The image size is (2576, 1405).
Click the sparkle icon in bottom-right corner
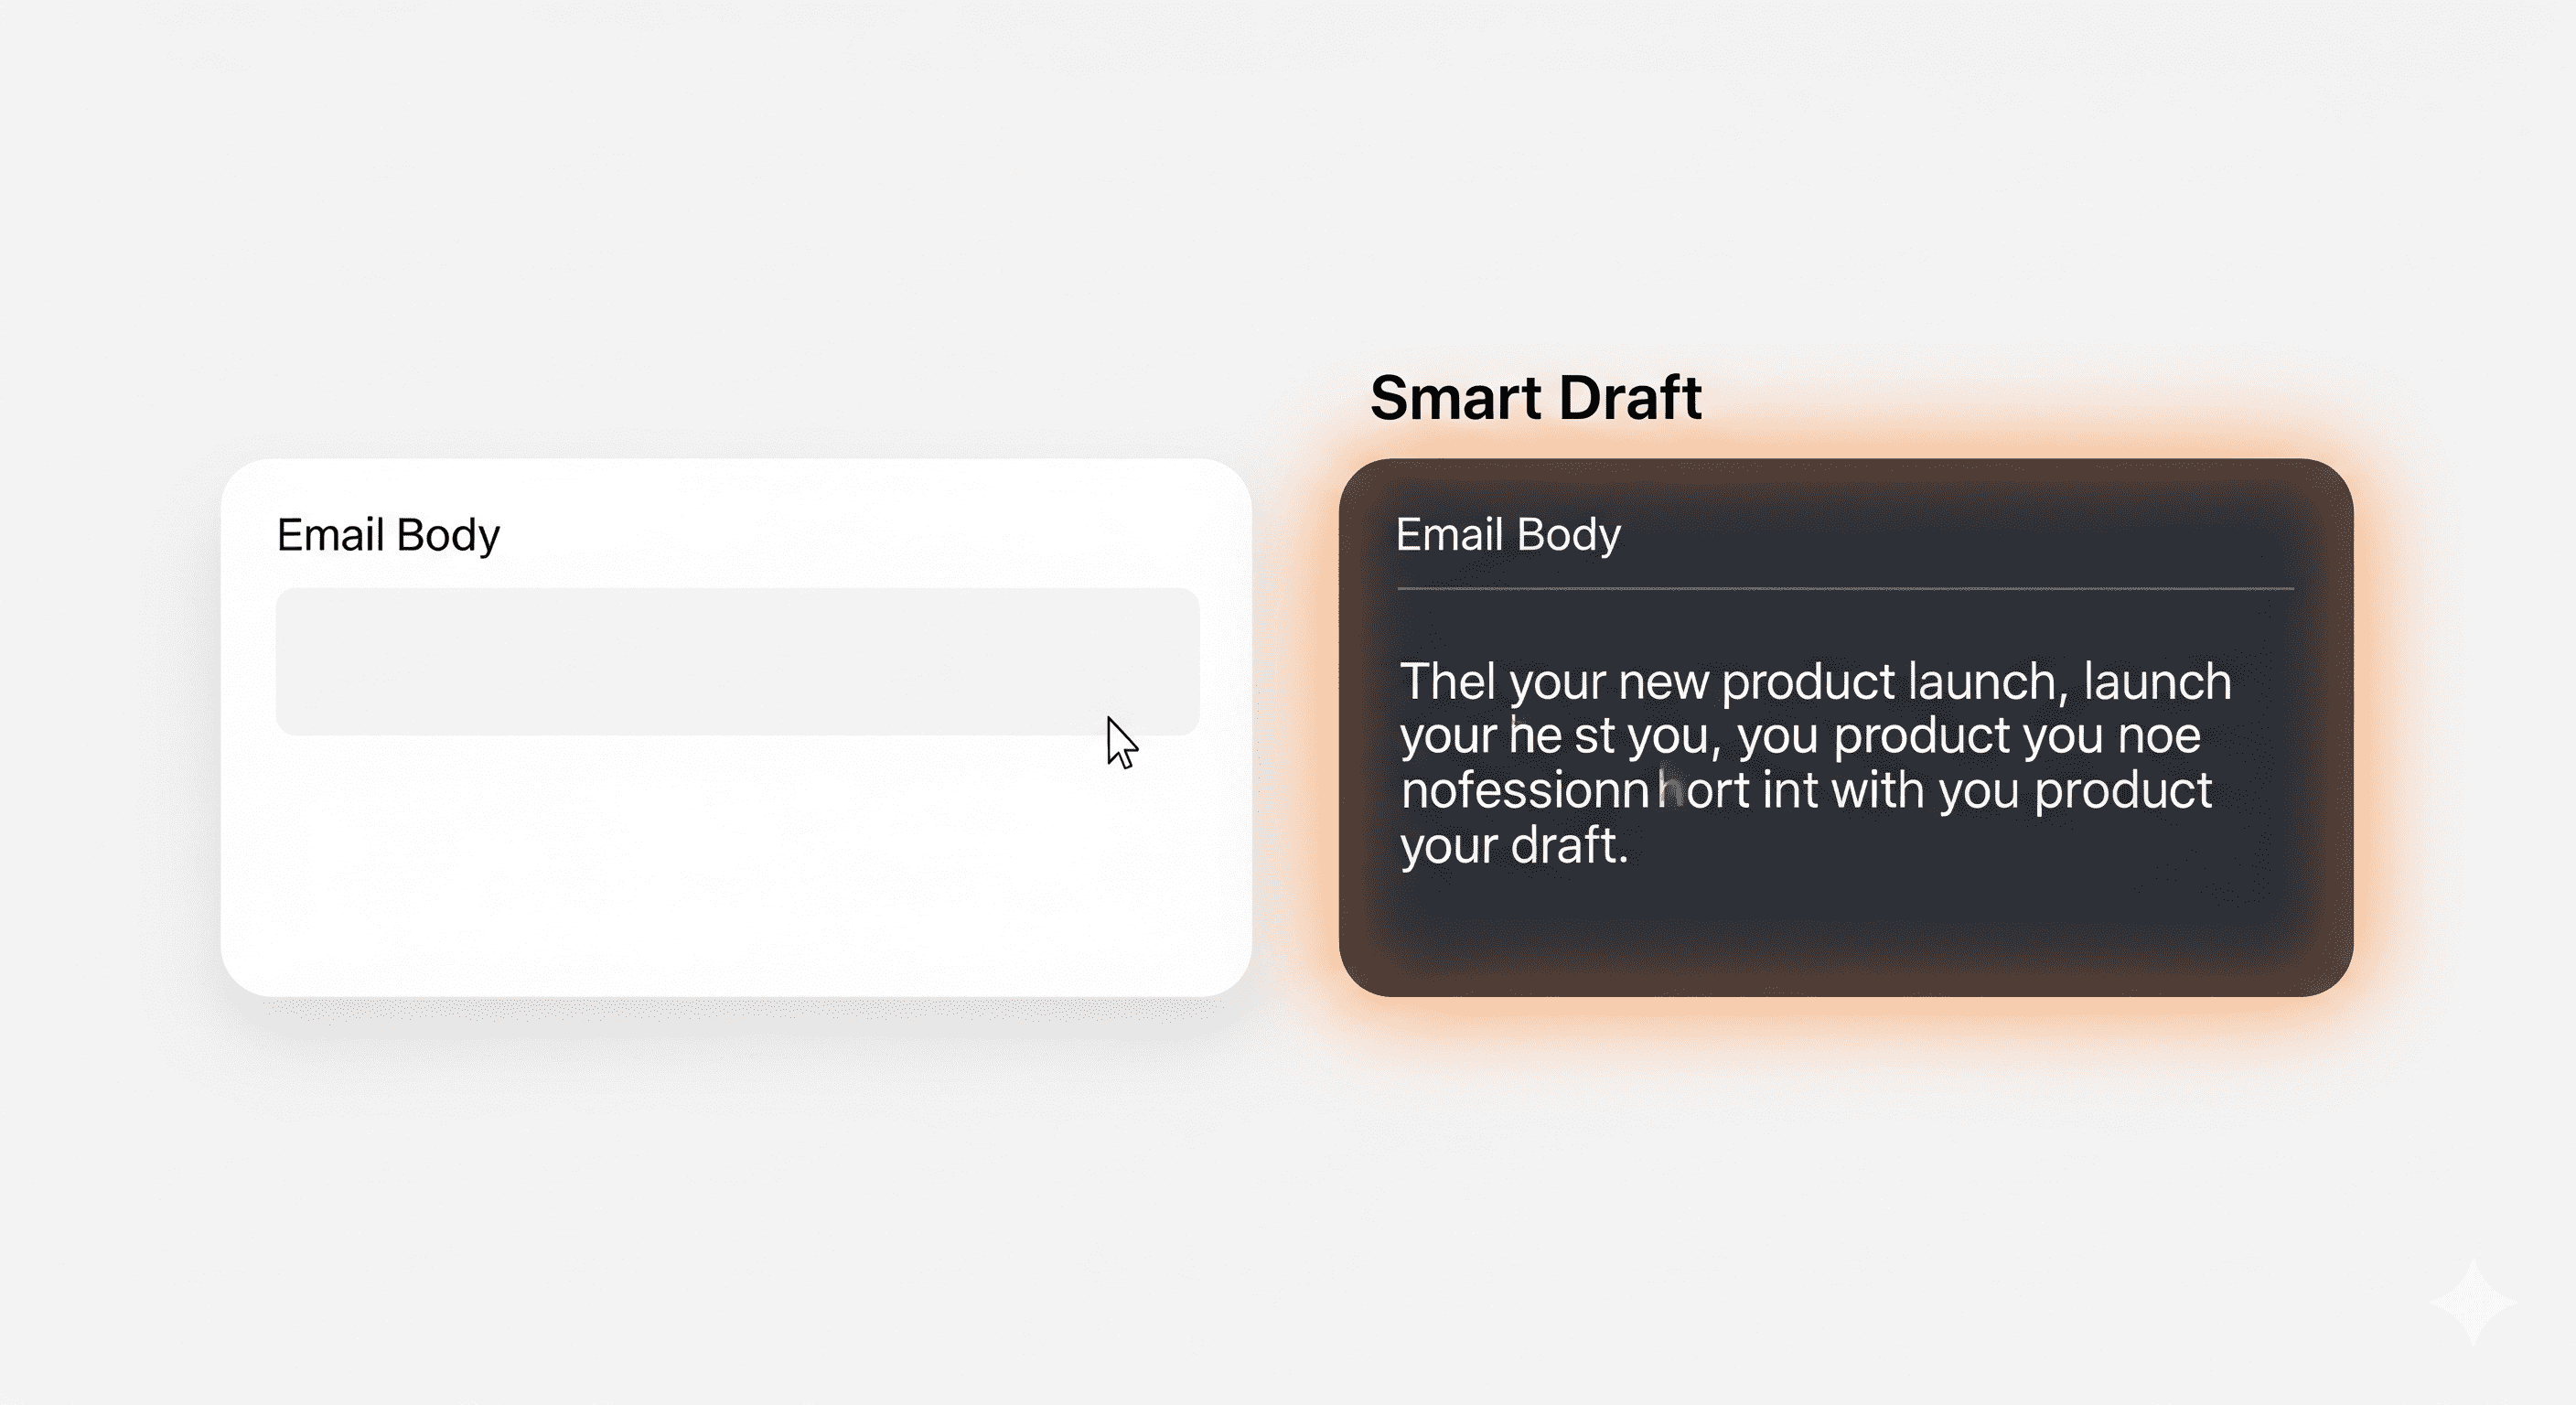(2473, 1302)
